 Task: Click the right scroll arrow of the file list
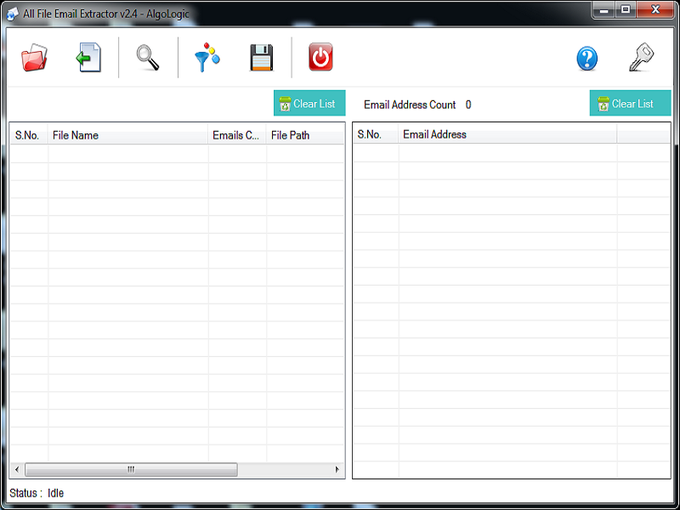click(x=337, y=469)
